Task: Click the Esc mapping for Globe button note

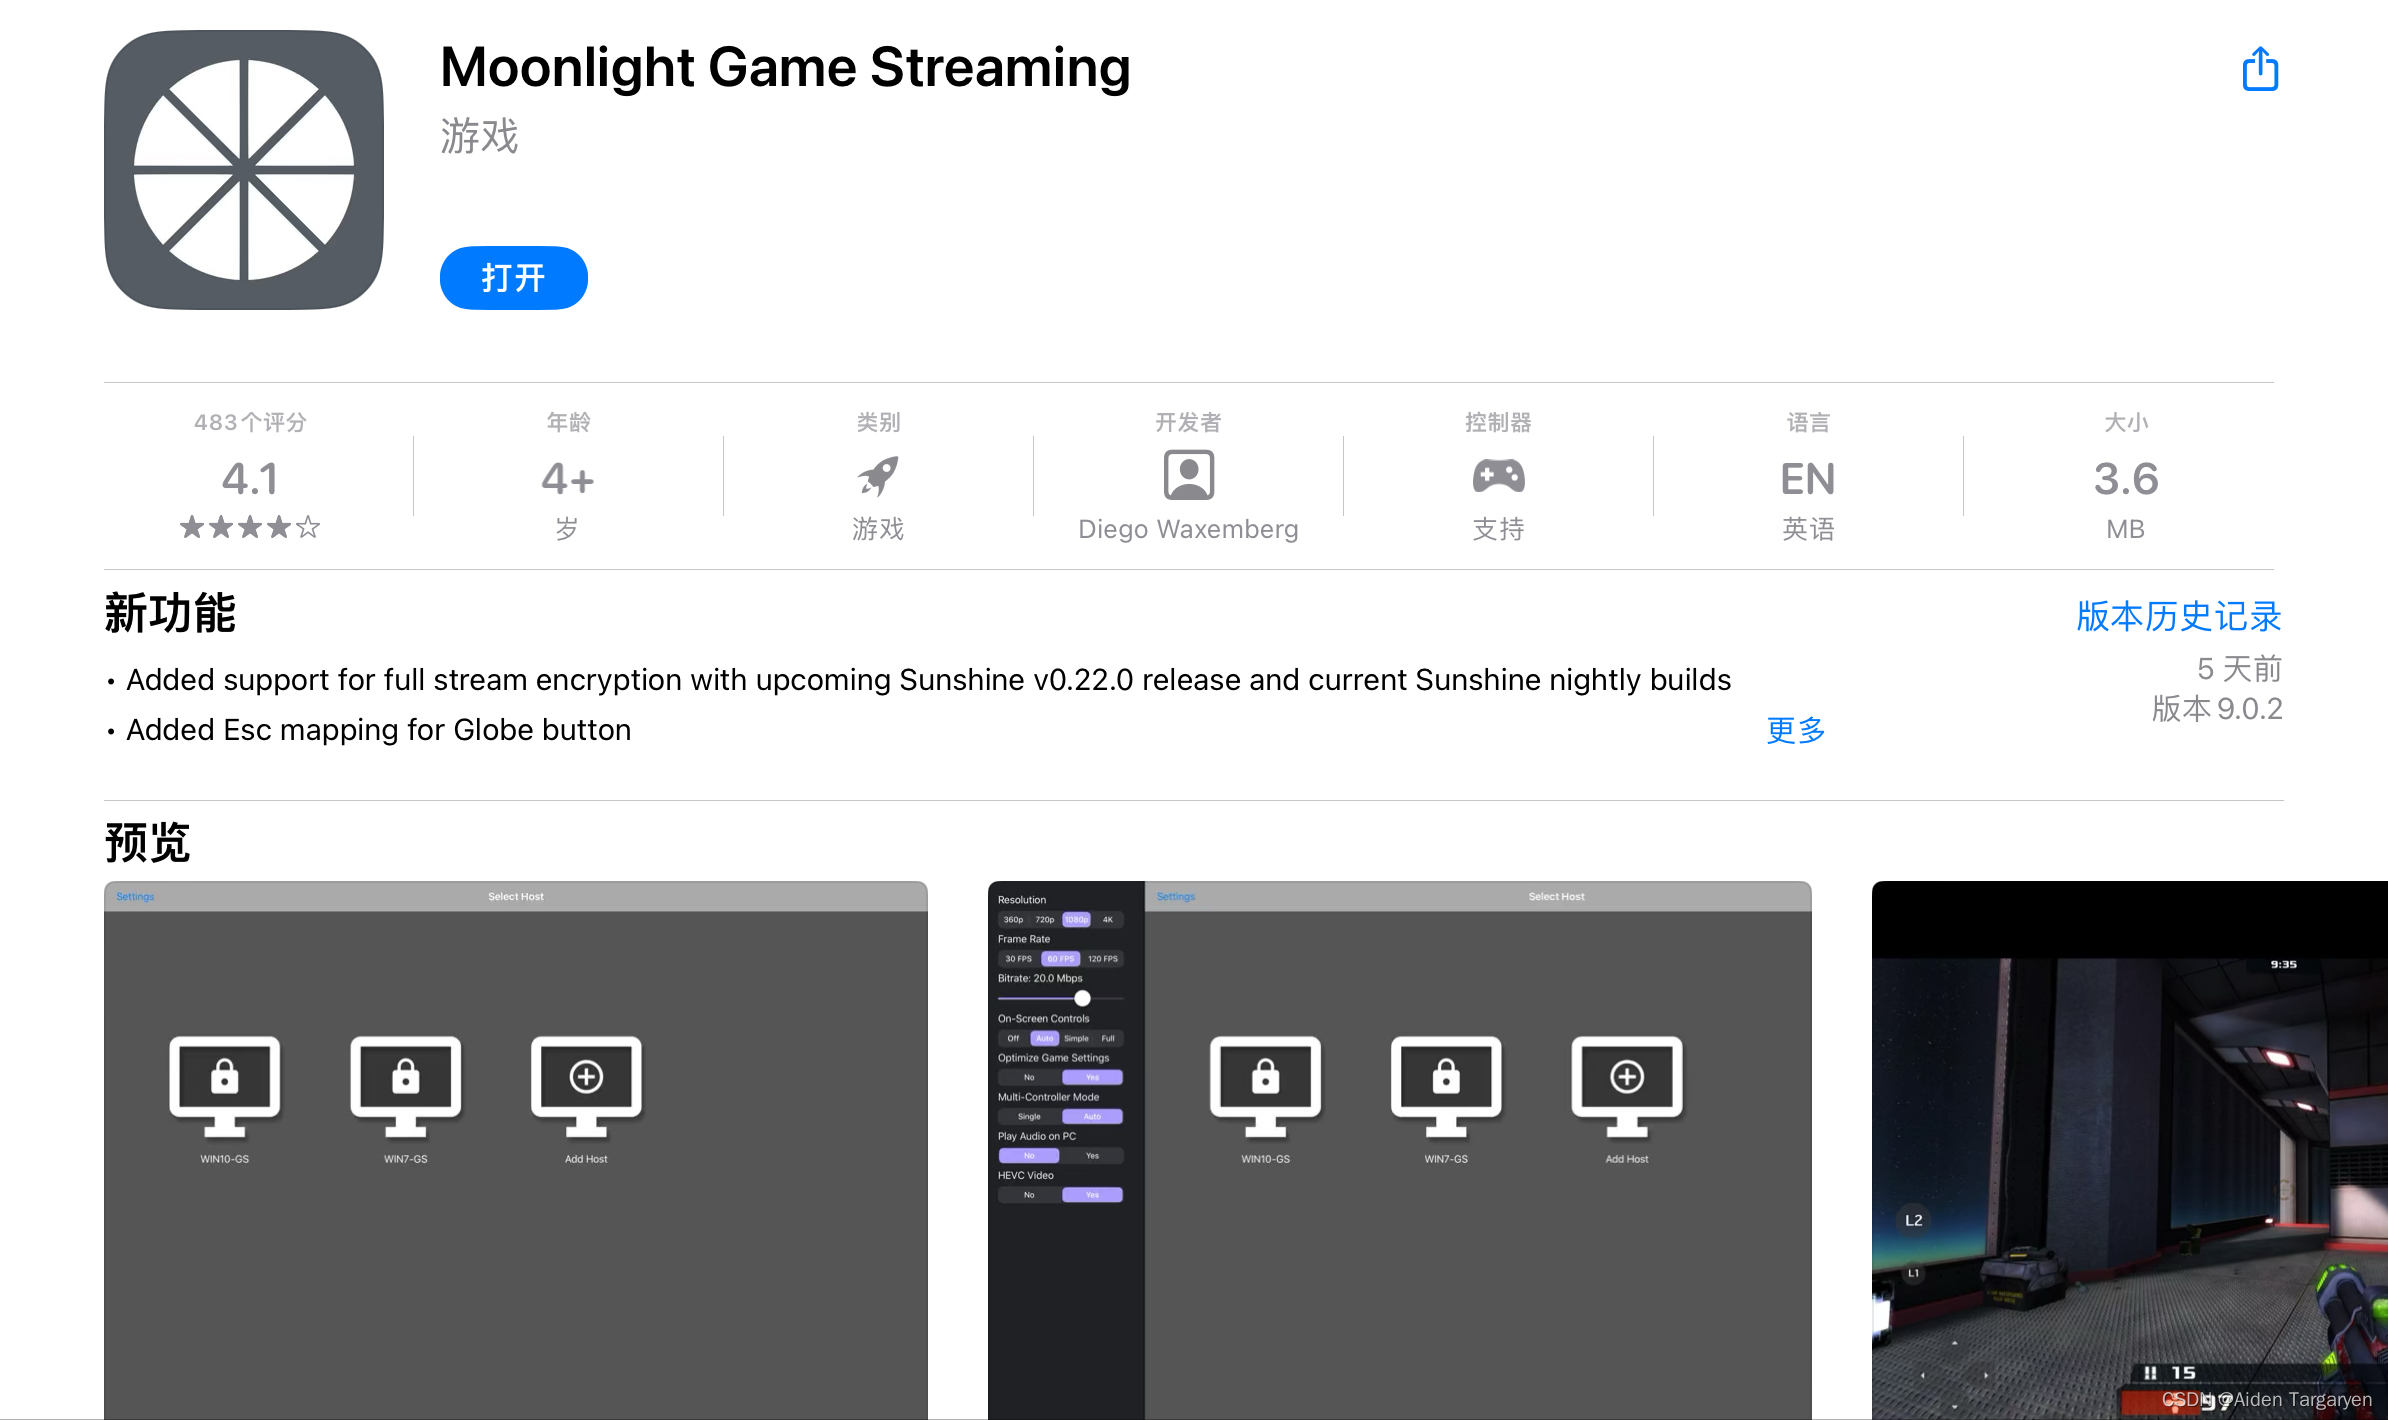Action: (379, 730)
